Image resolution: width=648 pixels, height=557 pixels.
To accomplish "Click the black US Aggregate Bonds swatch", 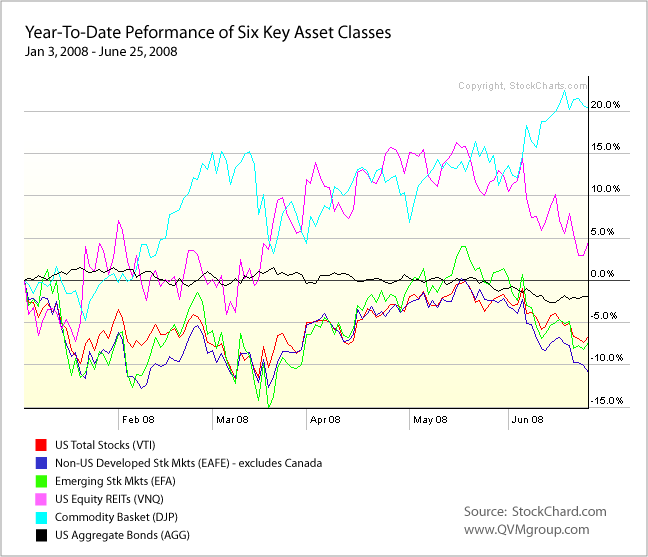I will pyautogui.click(x=42, y=535).
